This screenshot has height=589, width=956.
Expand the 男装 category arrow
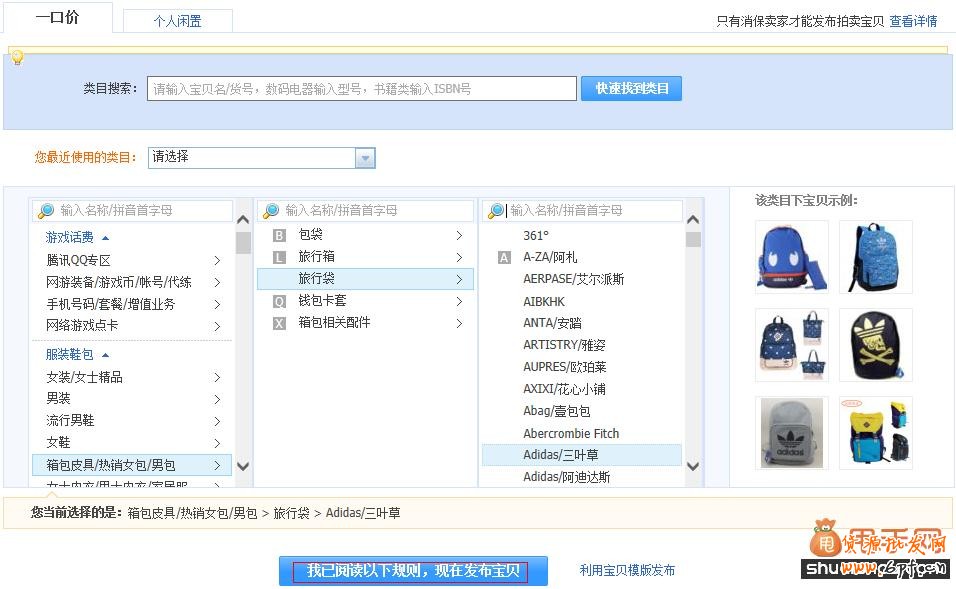(x=218, y=398)
